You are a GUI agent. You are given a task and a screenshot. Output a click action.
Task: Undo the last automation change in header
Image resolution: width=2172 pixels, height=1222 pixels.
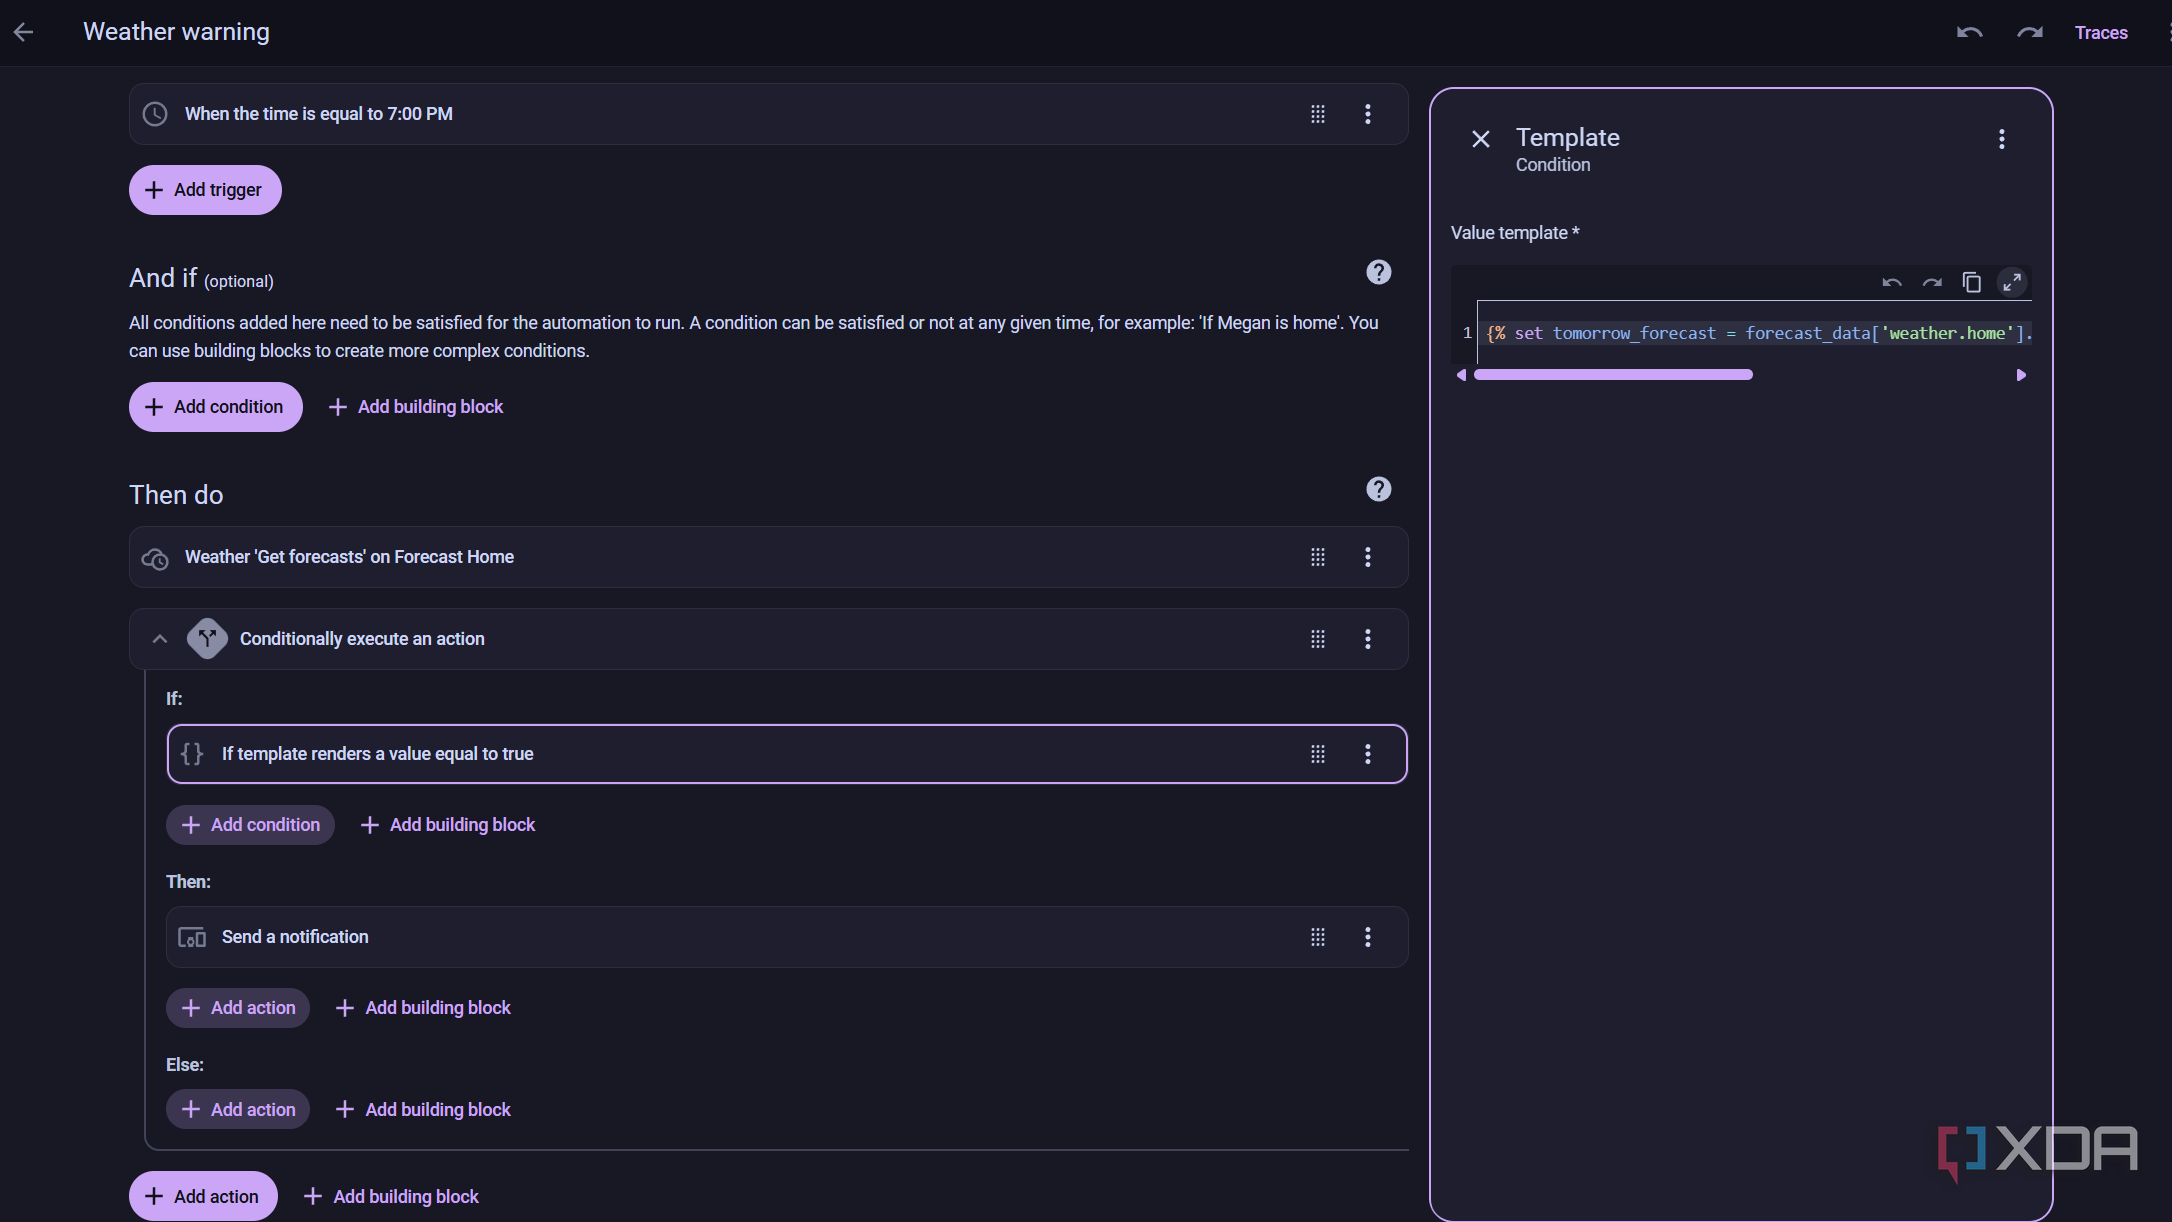coord(1969,32)
